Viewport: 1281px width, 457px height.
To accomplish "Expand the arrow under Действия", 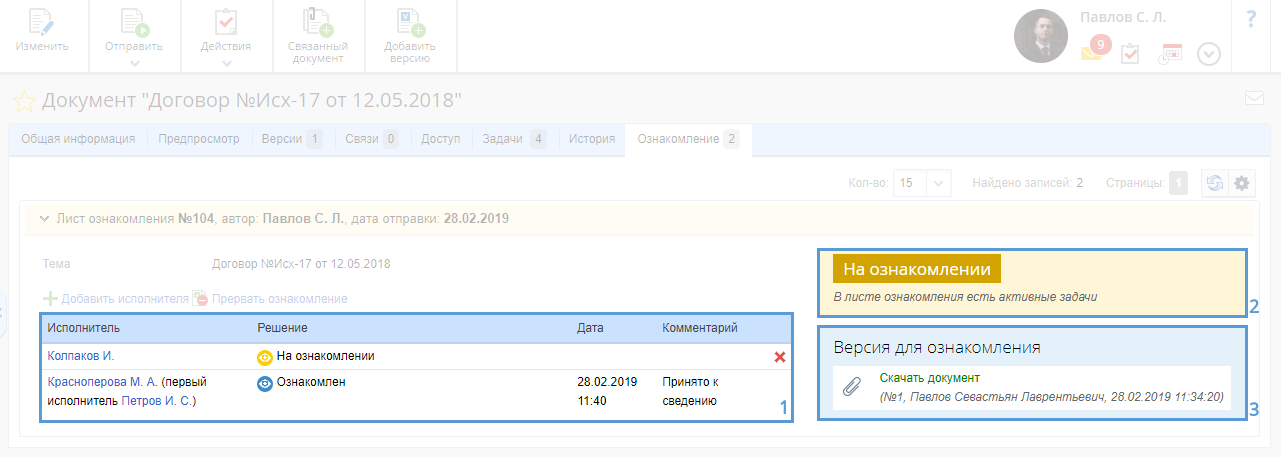I will [x=226, y=64].
